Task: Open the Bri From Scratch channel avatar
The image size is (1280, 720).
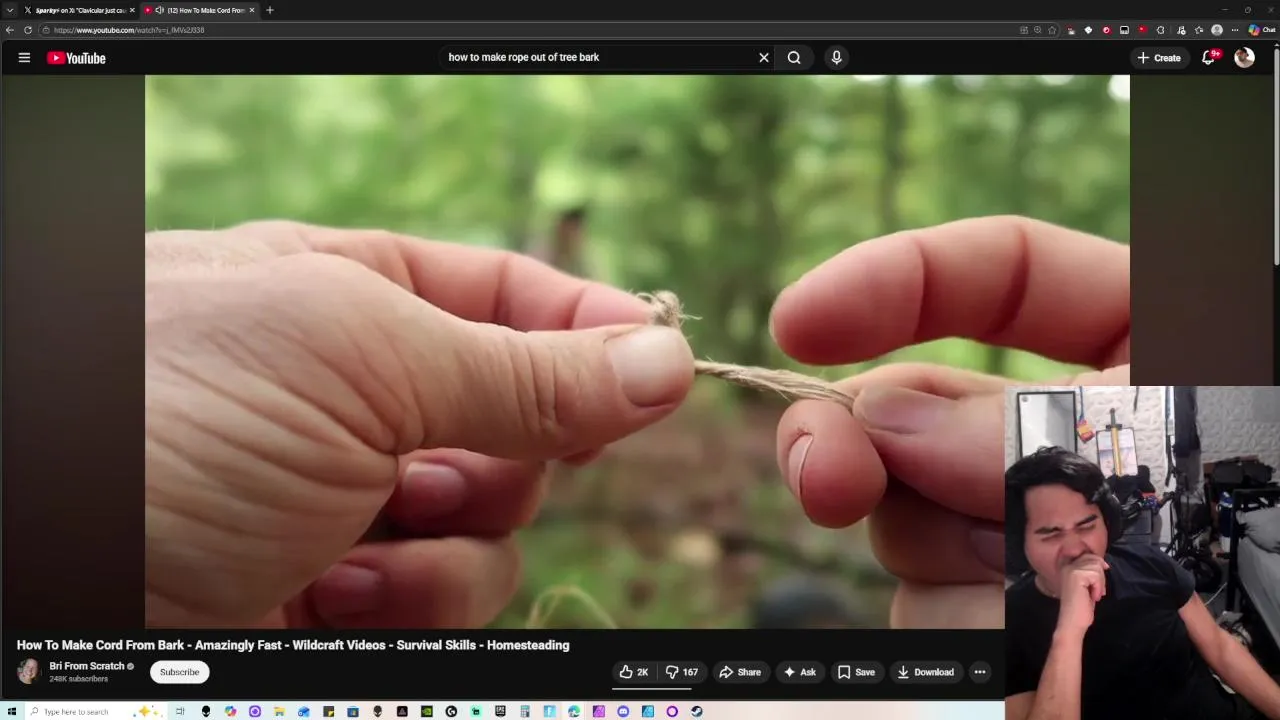Action: click(29, 672)
